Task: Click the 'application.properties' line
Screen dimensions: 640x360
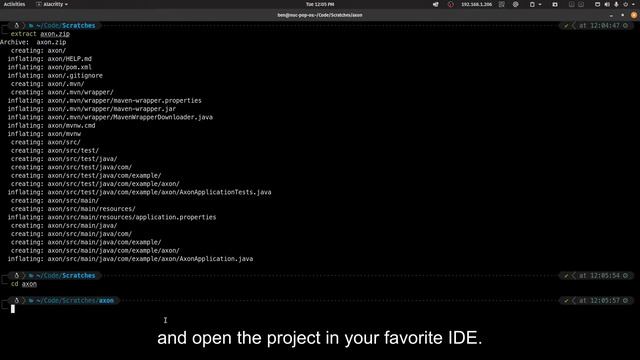Action: click(x=112, y=217)
